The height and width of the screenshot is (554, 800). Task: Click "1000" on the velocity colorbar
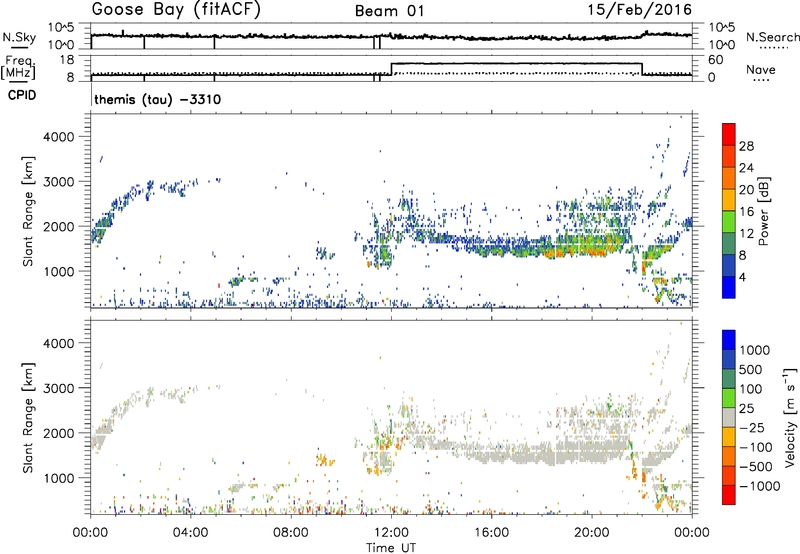click(x=755, y=350)
